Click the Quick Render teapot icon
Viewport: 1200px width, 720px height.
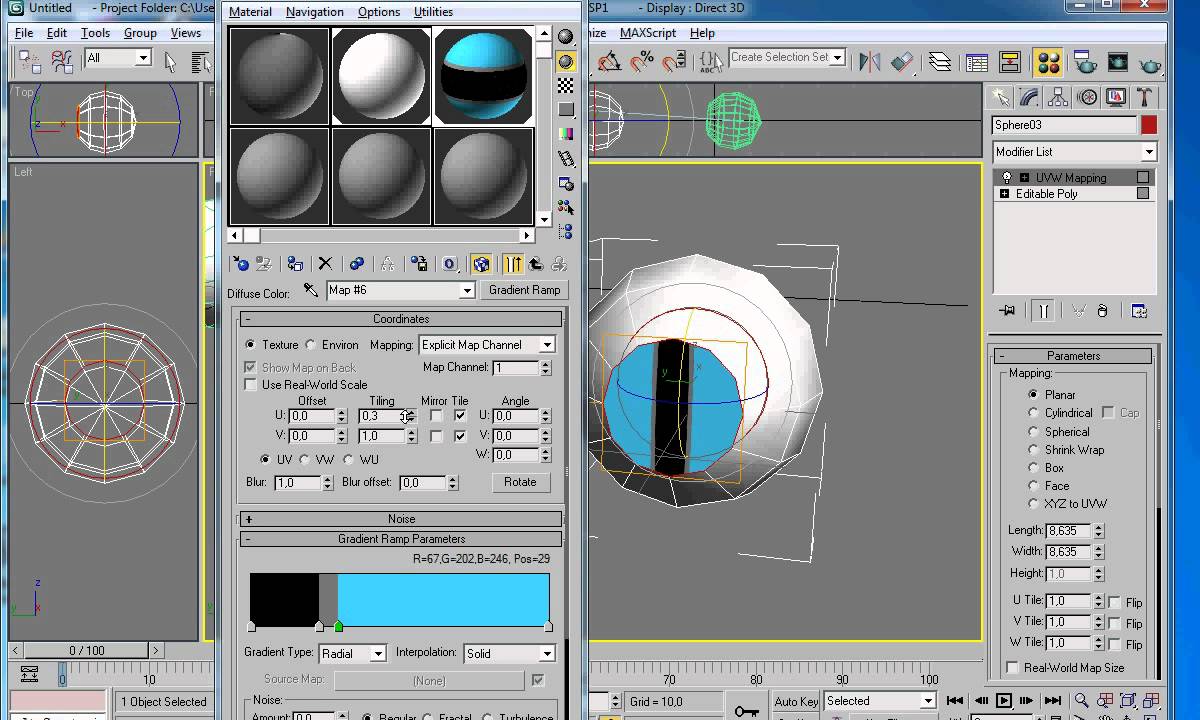point(1150,62)
